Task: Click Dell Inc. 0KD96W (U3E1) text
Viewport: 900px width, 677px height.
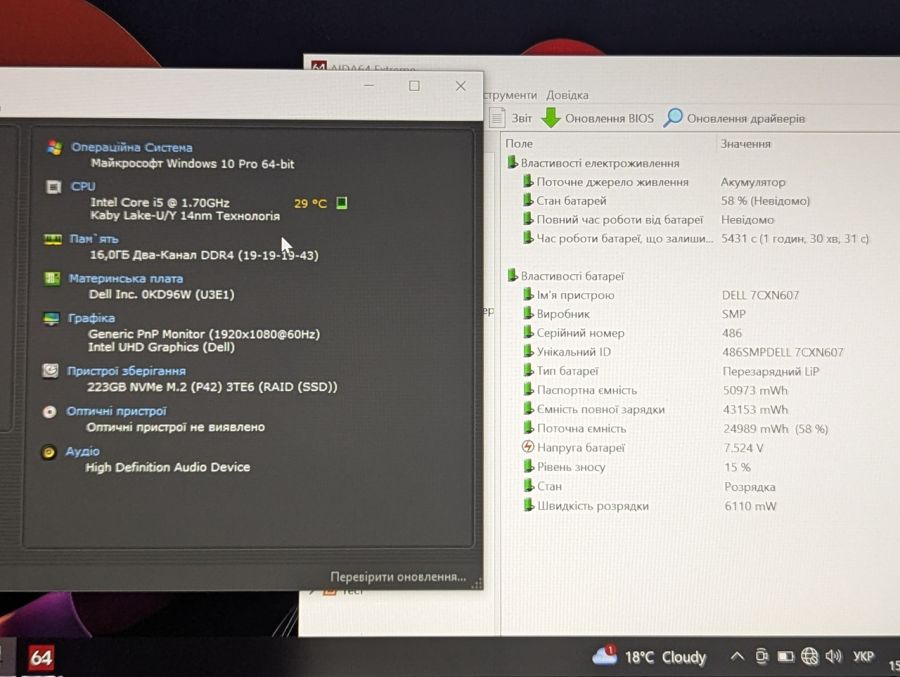Action: tap(162, 295)
